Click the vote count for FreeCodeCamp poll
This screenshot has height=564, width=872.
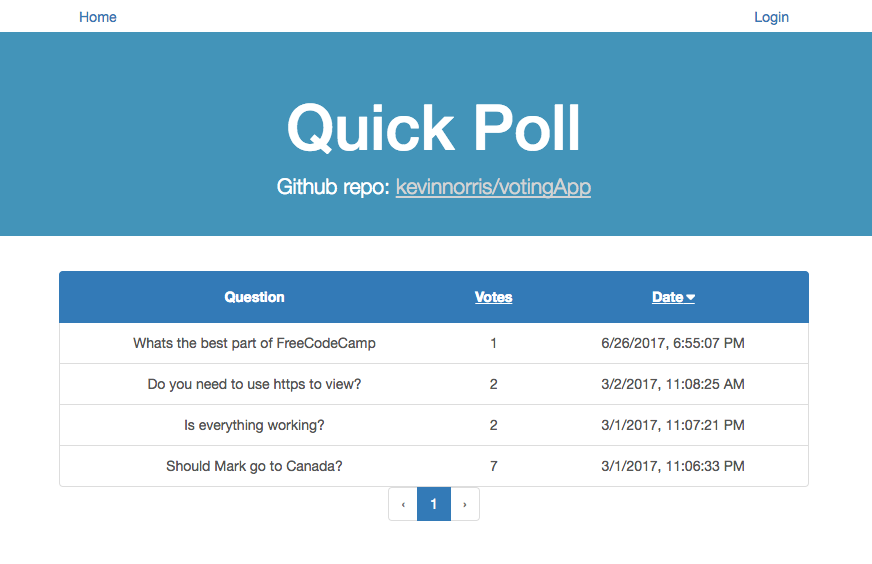[494, 343]
